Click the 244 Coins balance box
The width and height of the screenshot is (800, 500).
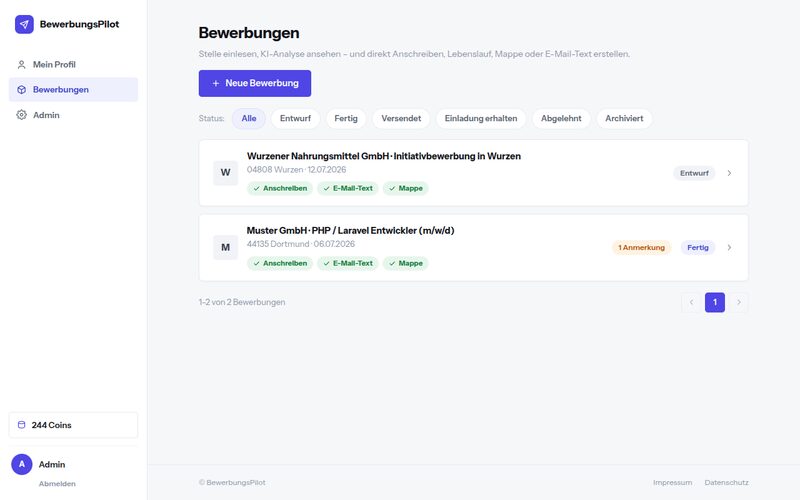point(73,425)
